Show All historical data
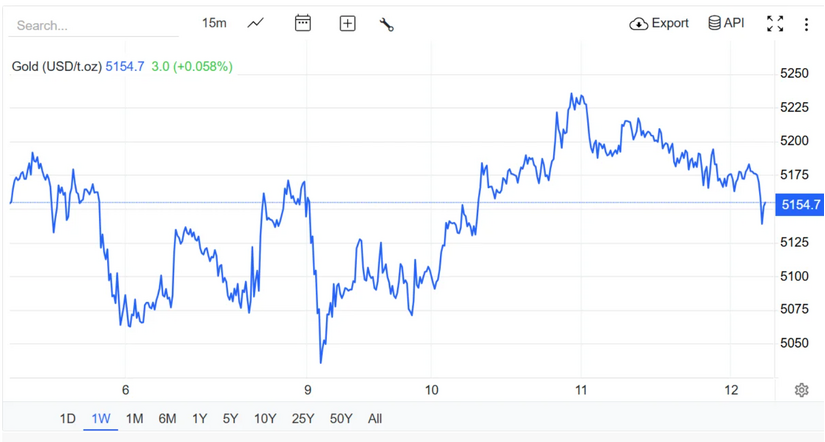The width and height of the screenshot is (825, 442). tap(375, 418)
